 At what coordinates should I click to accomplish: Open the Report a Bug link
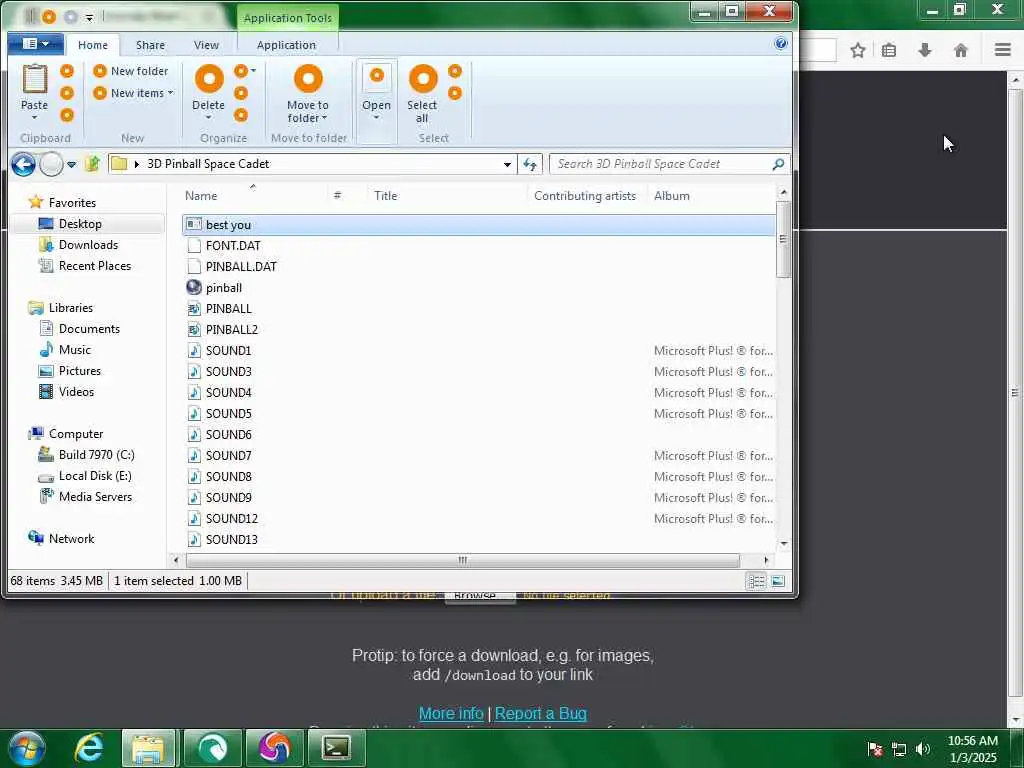coord(541,713)
